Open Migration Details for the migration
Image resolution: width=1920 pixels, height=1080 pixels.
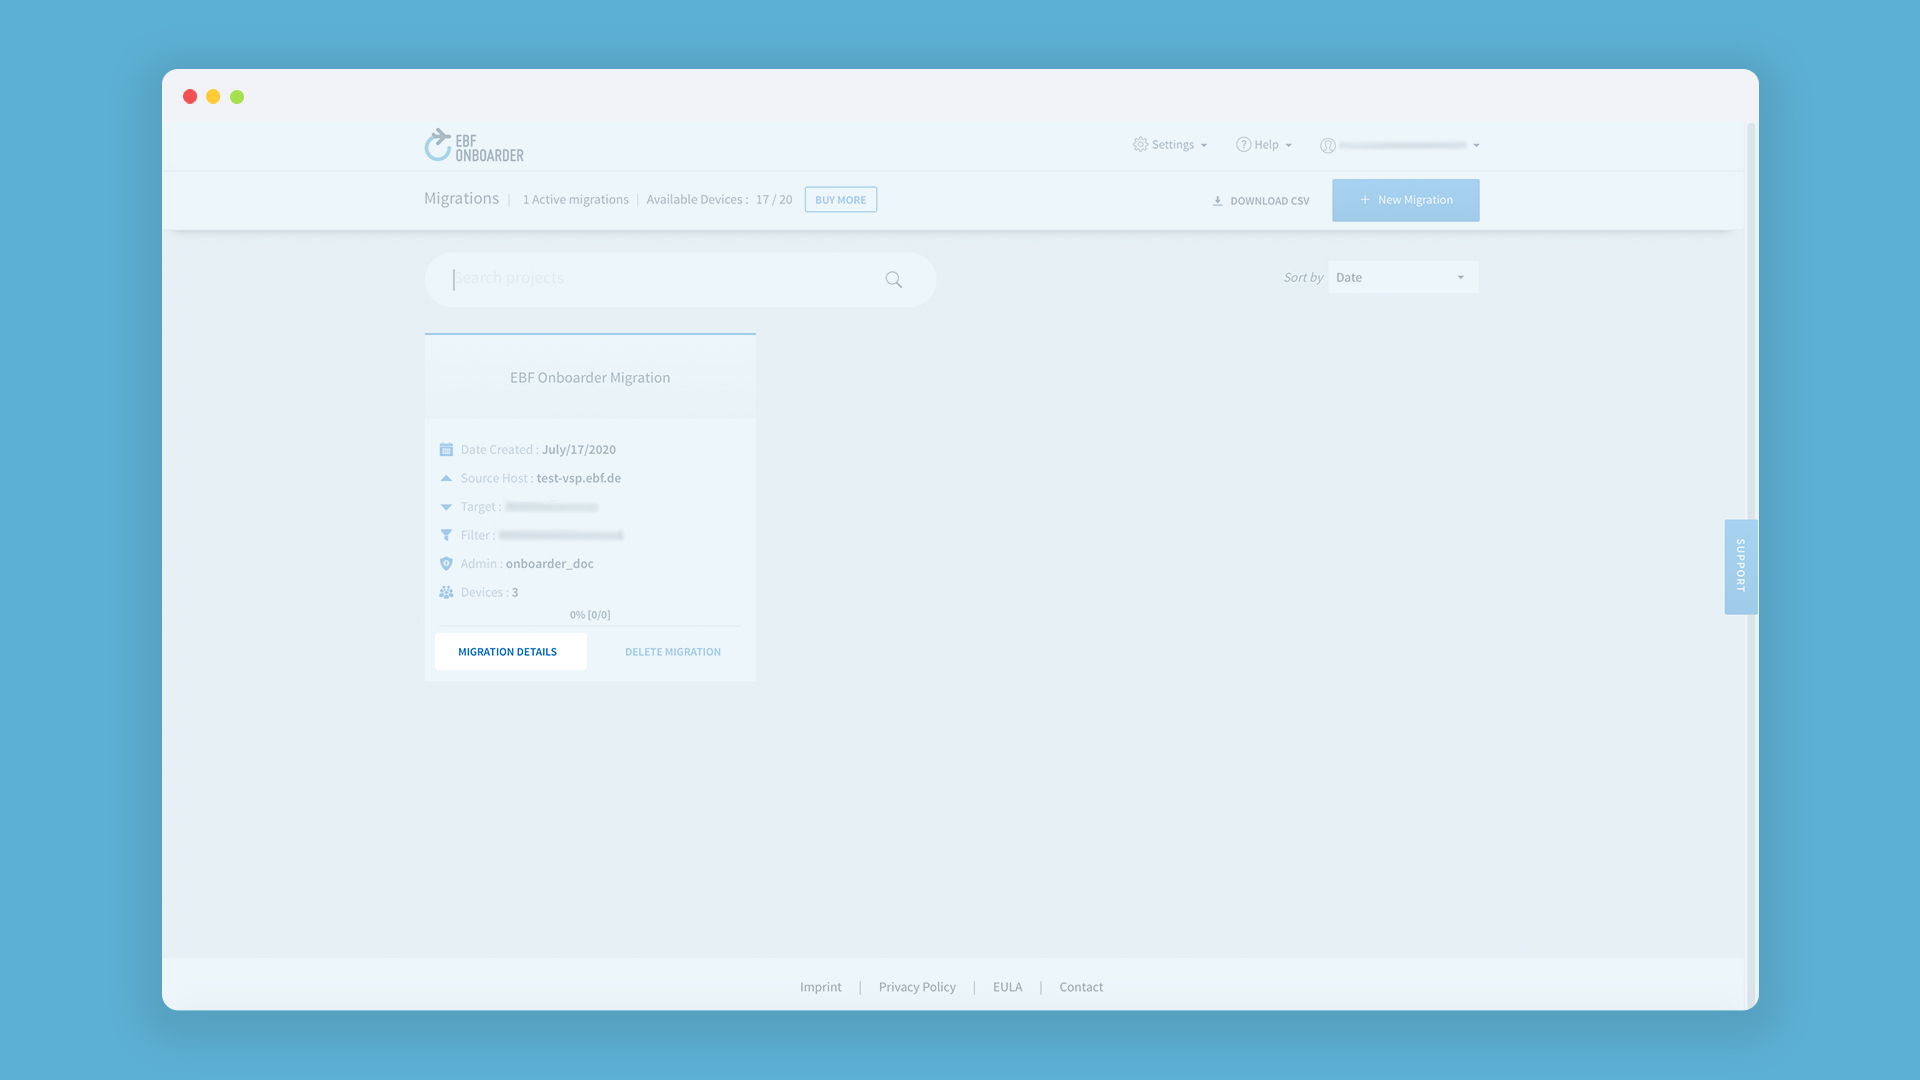[x=510, y=652]
